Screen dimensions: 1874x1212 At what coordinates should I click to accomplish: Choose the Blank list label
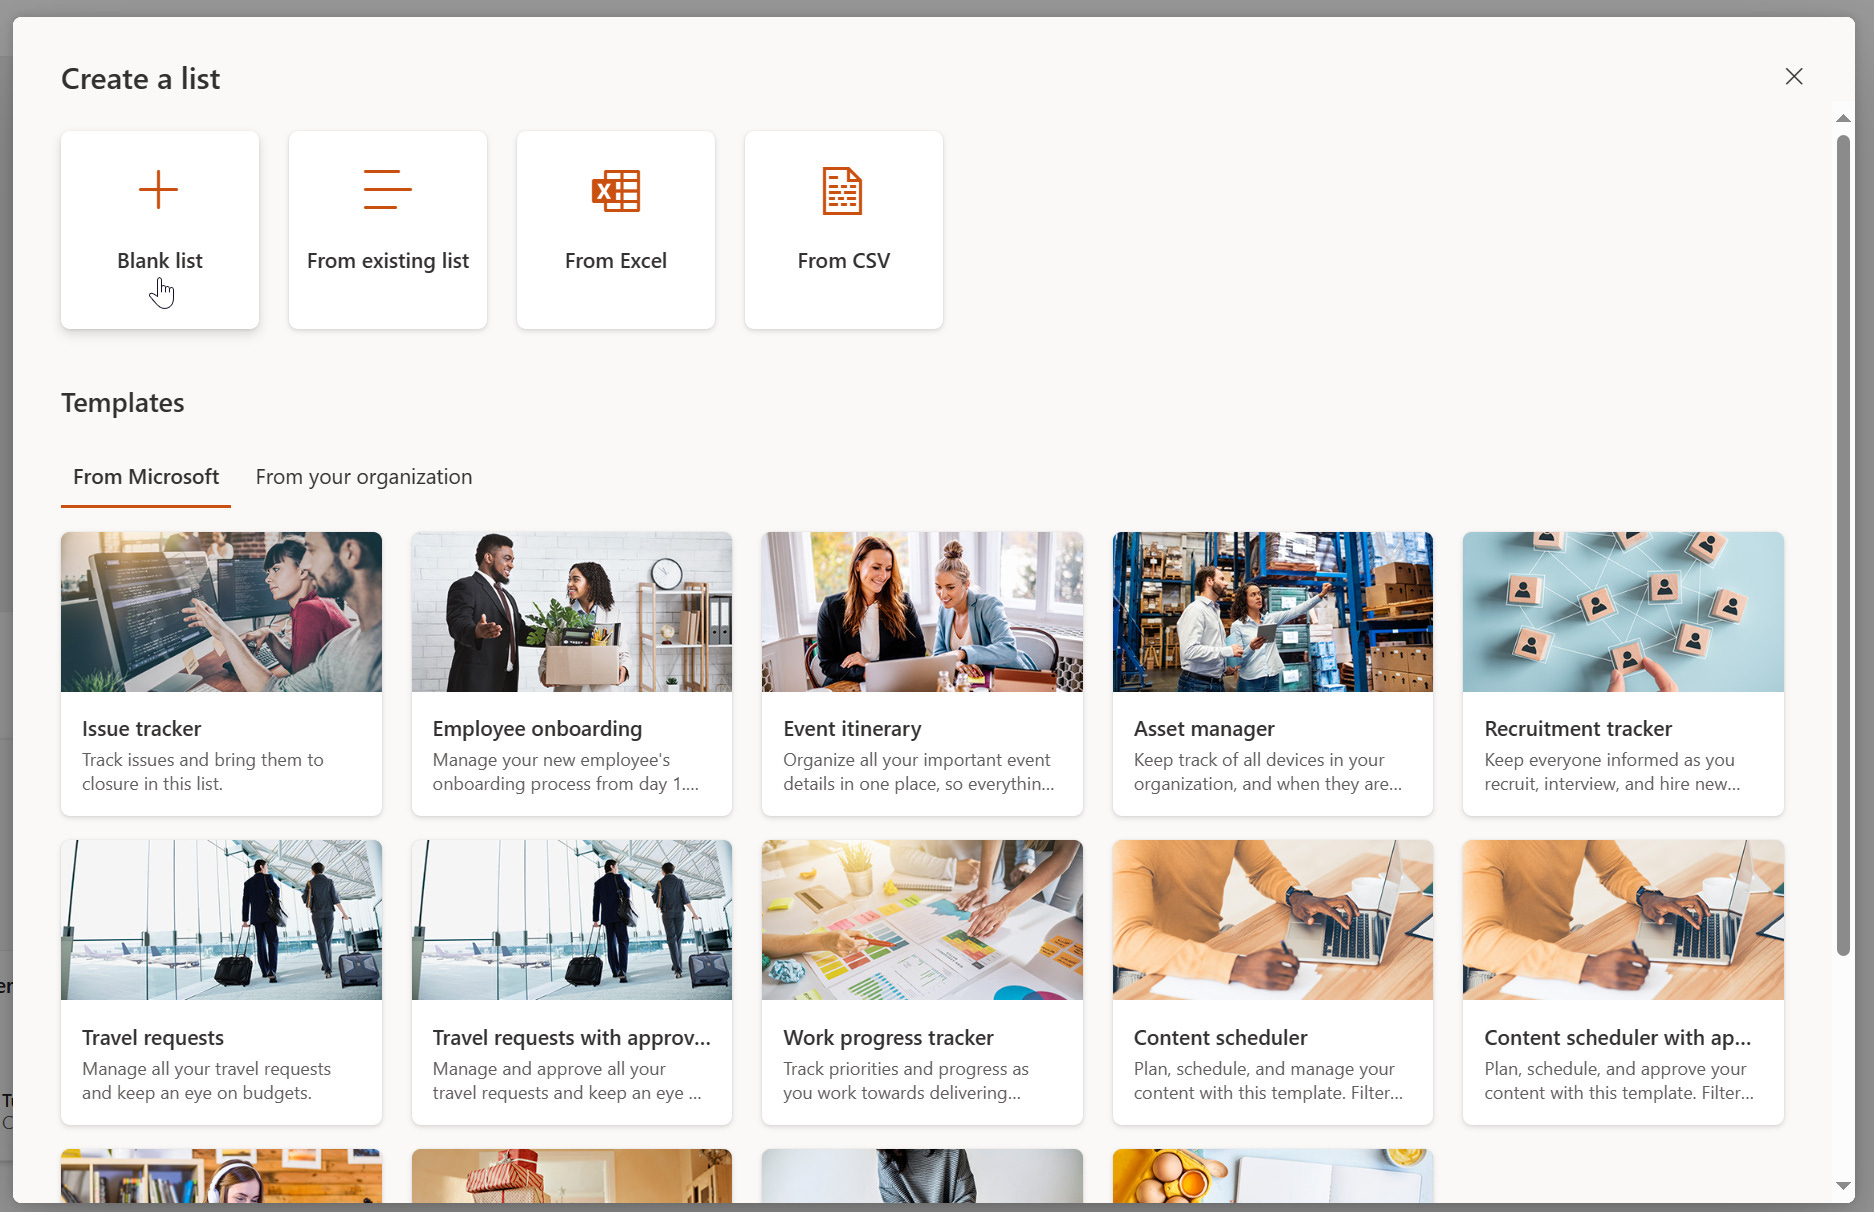[x=160, y=261]
